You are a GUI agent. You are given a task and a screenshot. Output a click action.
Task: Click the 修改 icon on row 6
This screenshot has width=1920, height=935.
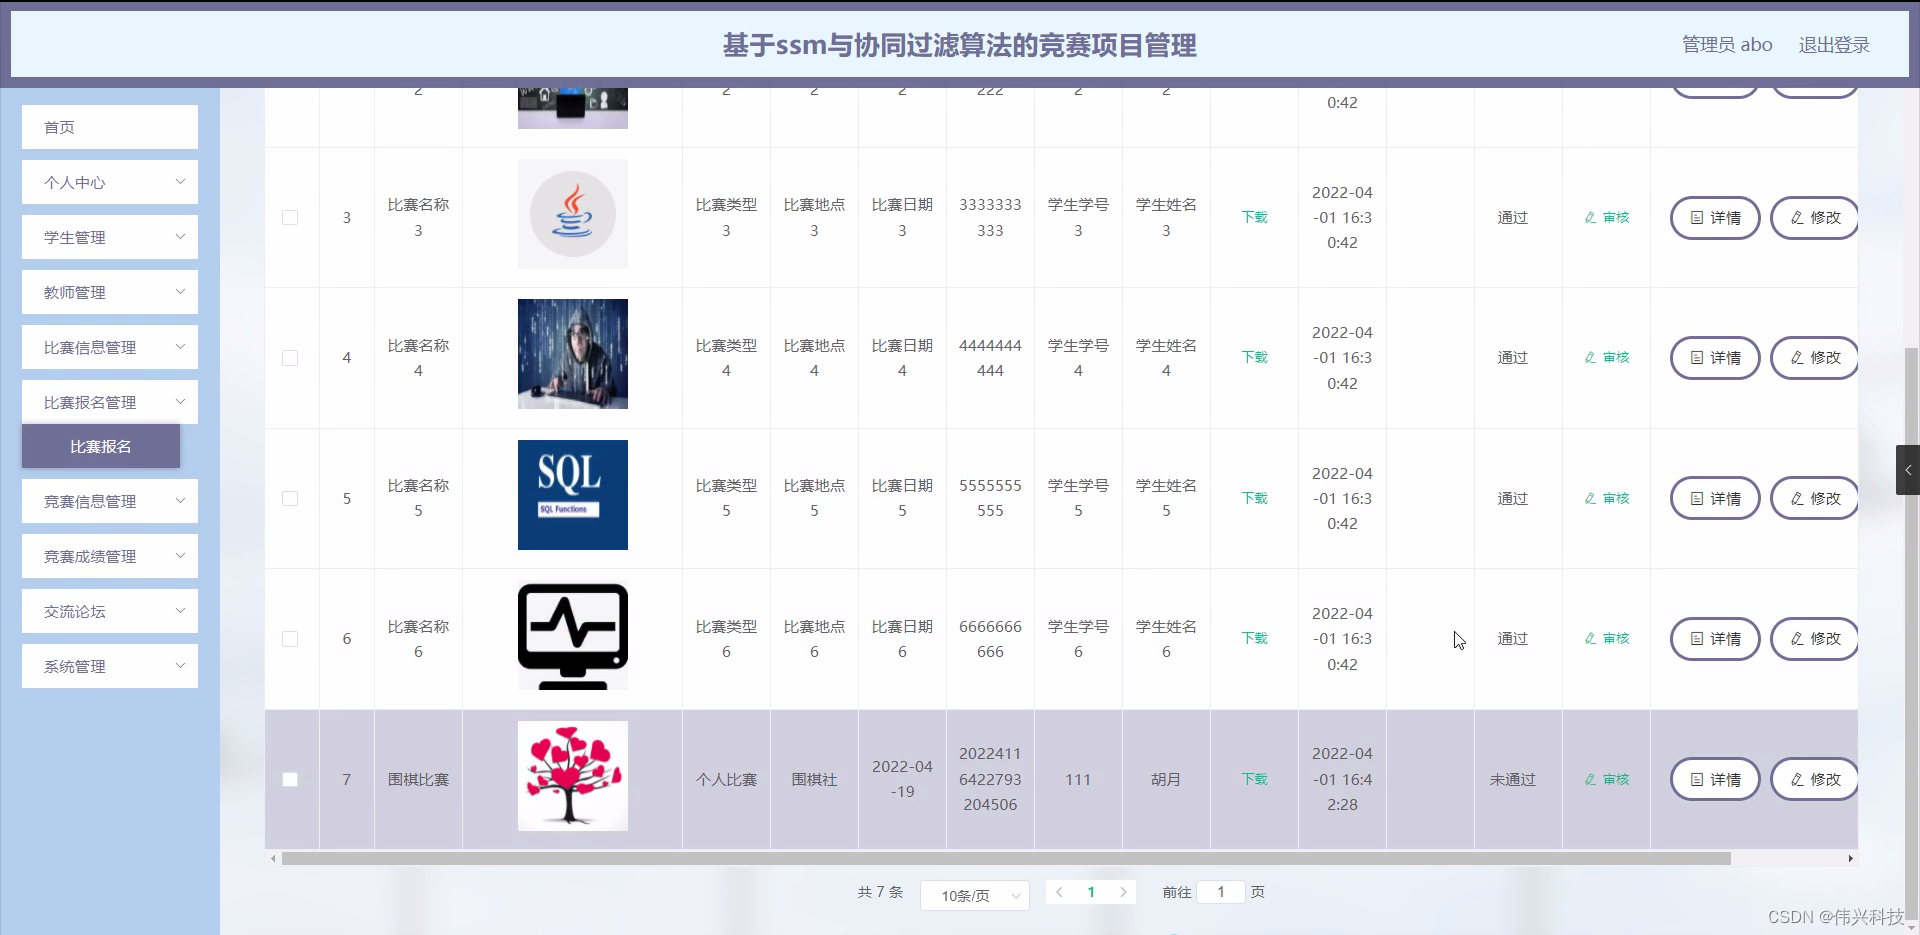[x=1813, y=639]
